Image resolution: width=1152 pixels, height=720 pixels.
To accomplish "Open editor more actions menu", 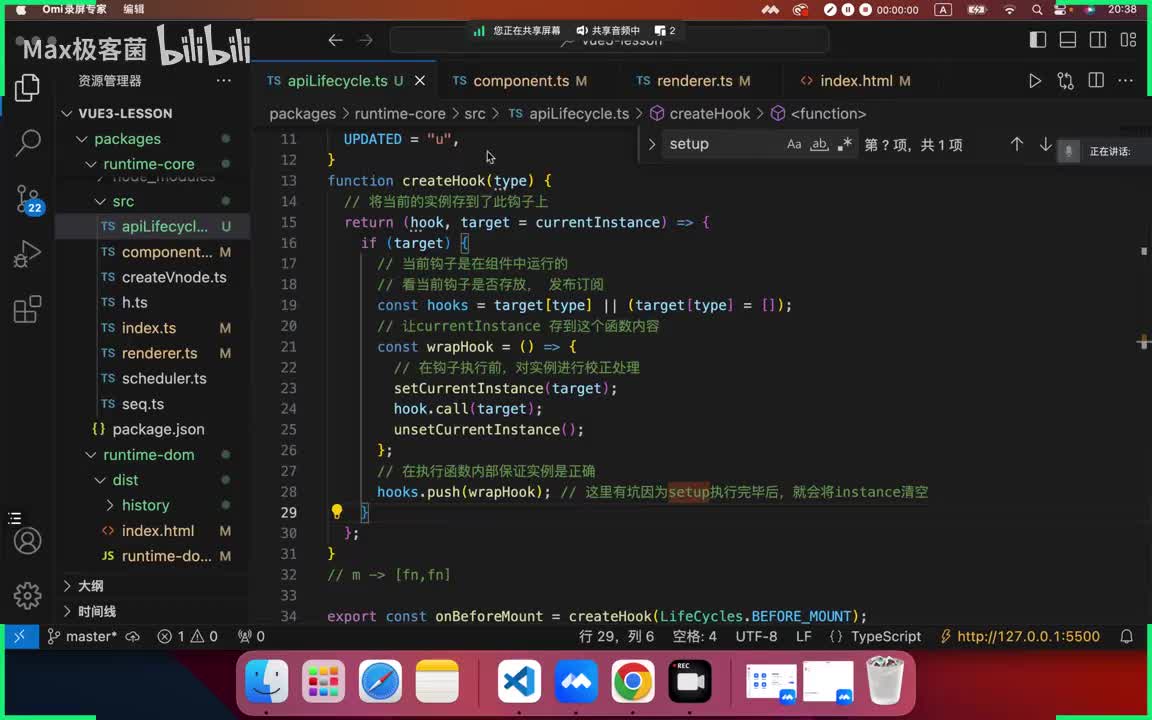I will tap(1126, 80).
